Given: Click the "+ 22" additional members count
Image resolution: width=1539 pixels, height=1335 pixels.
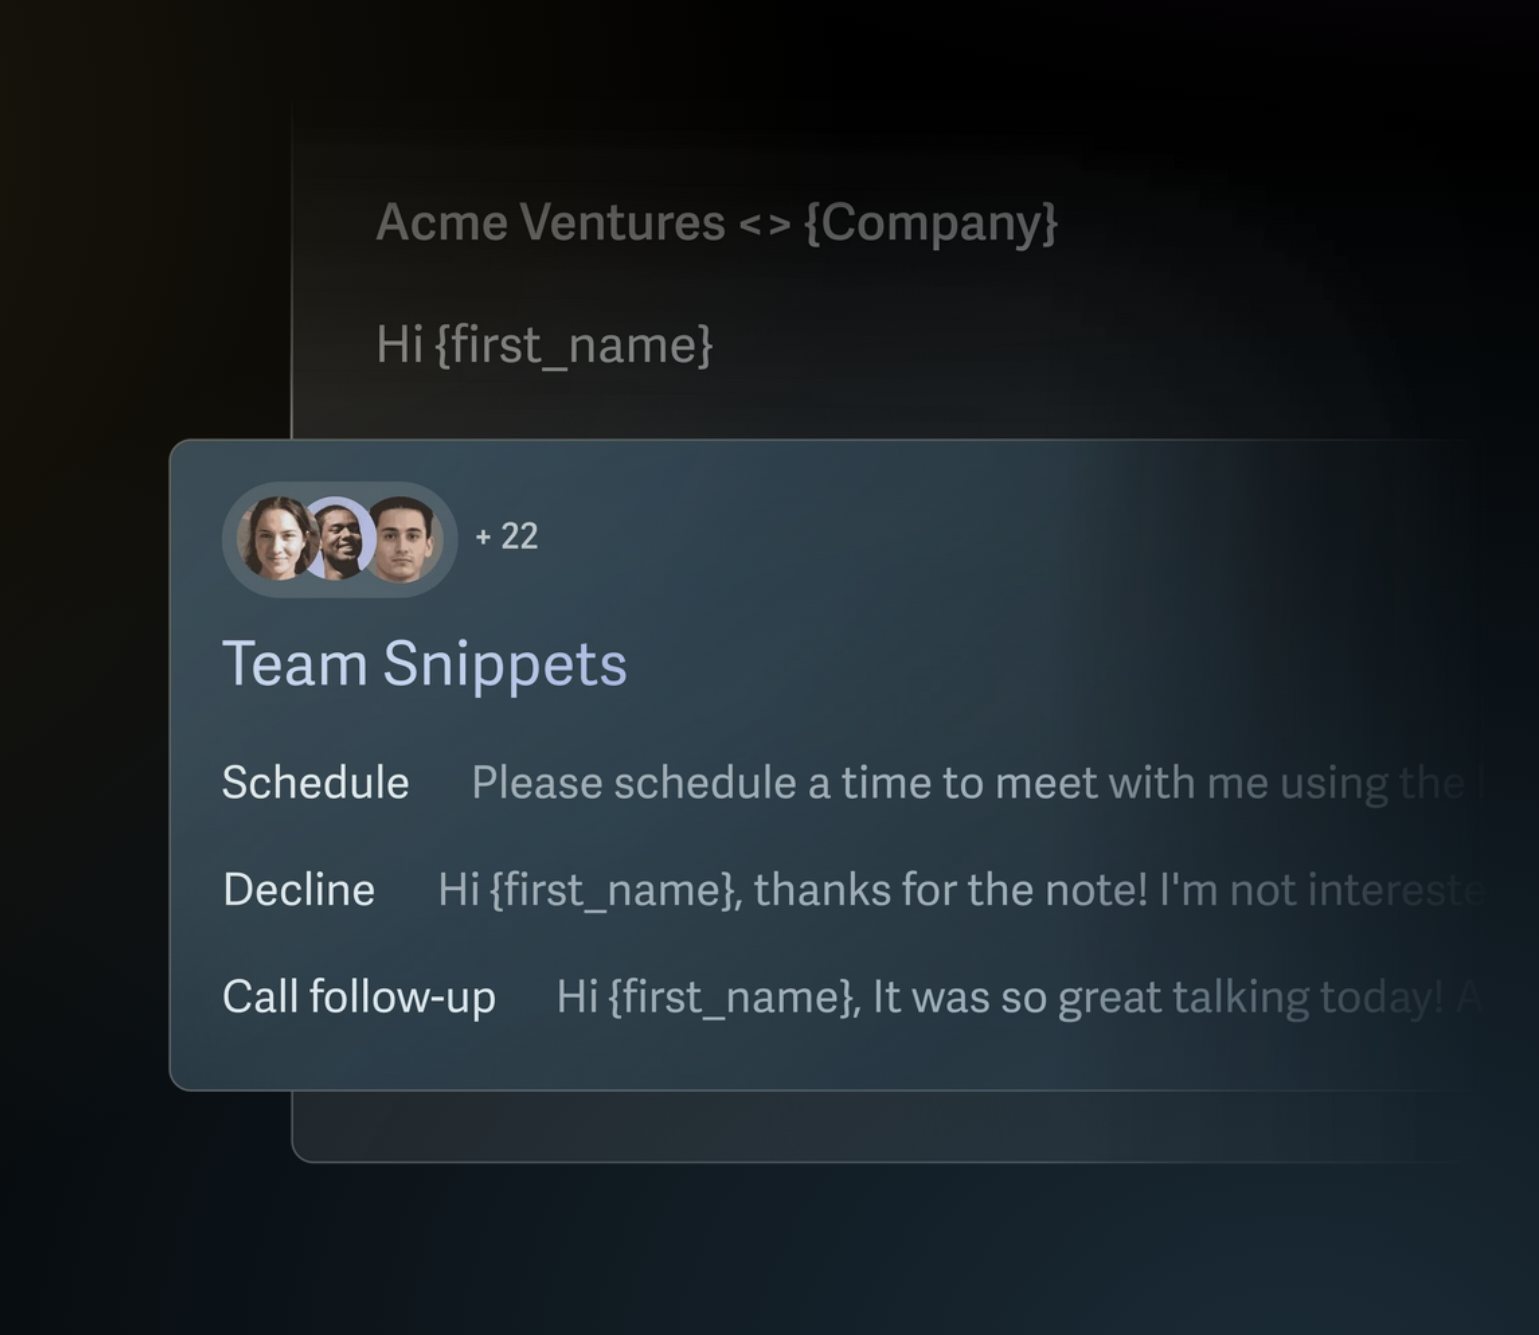Looking at the screenshot, I should tap(507, 537).
